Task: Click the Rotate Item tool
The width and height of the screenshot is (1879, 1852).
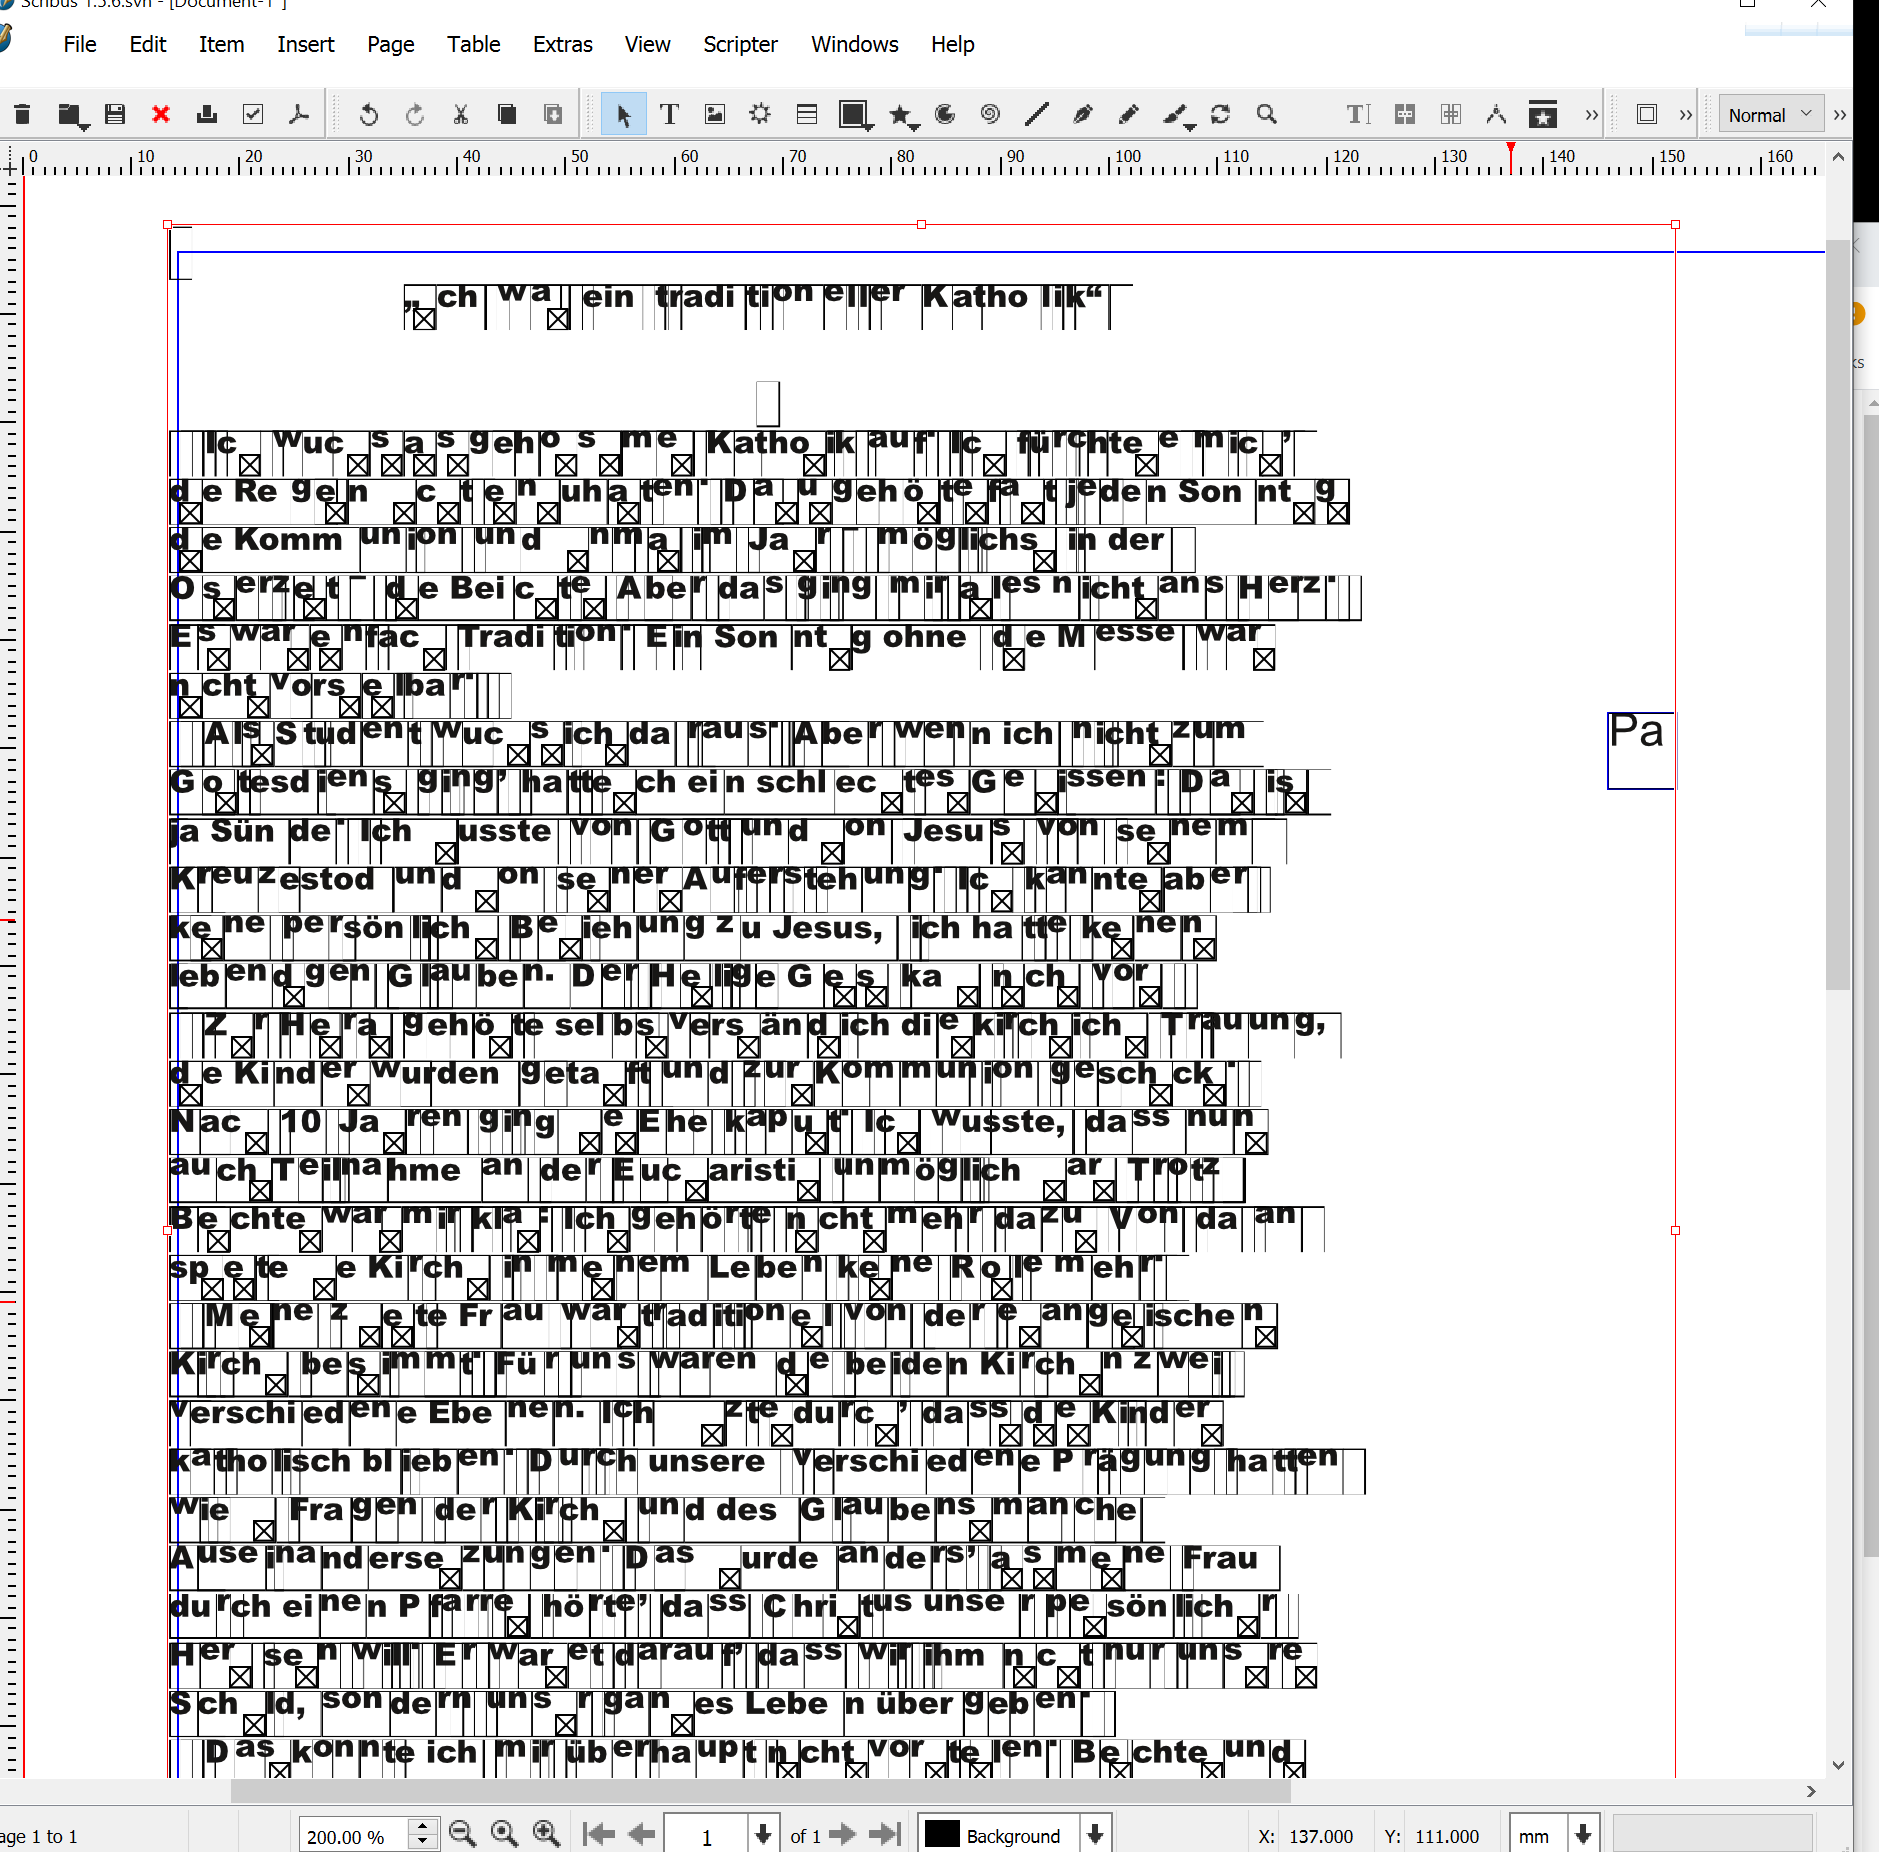Action: click(x=1220, y=115)
